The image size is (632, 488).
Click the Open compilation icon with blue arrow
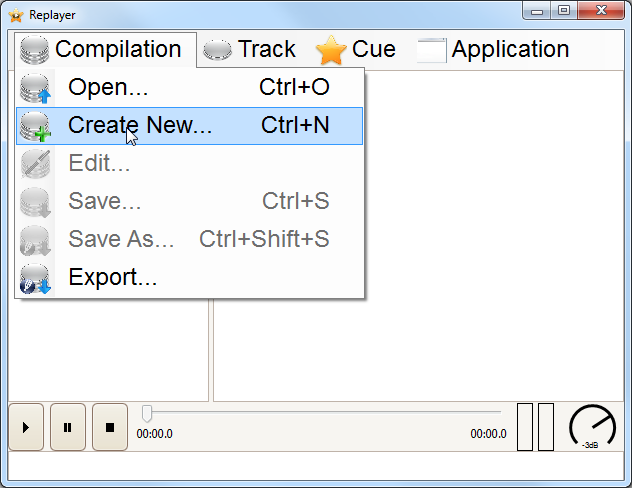tap(35, 88)
